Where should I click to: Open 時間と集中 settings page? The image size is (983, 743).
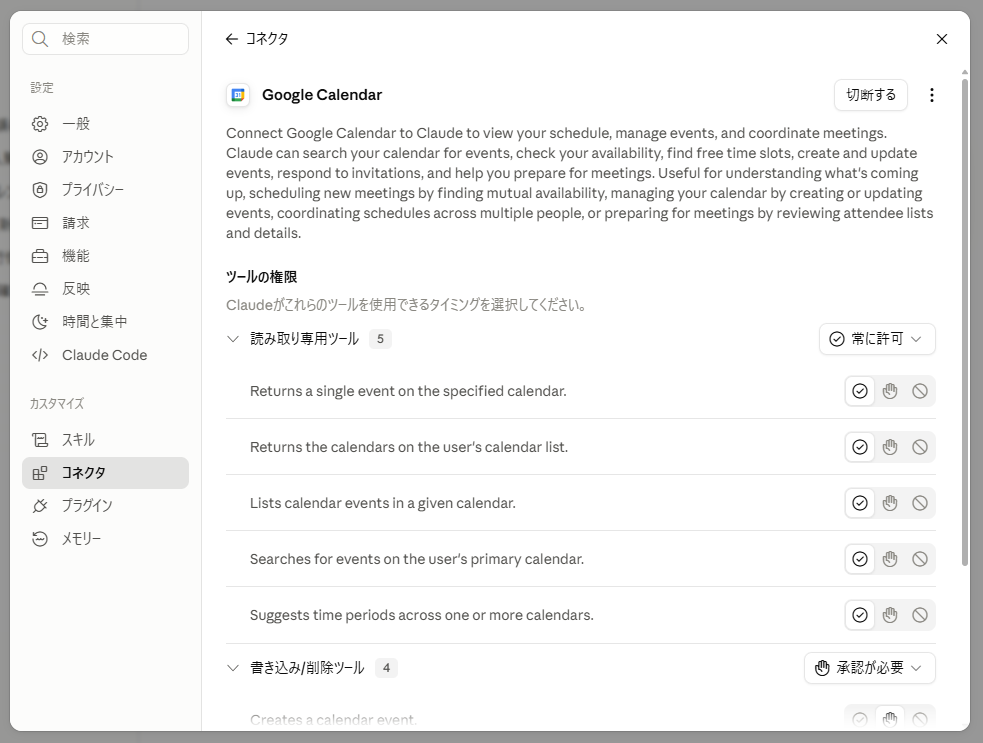105,322
